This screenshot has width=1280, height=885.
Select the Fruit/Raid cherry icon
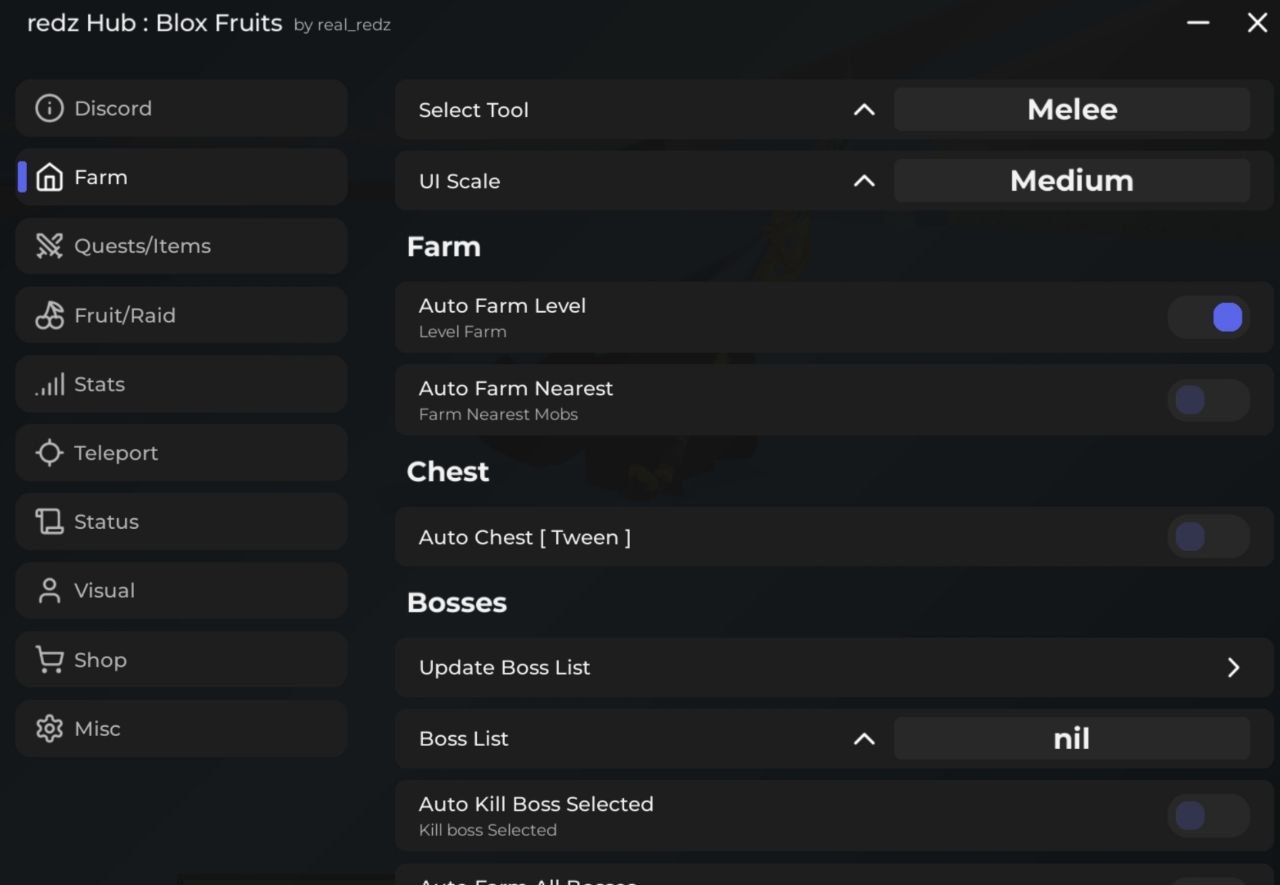tap(49, 315)
